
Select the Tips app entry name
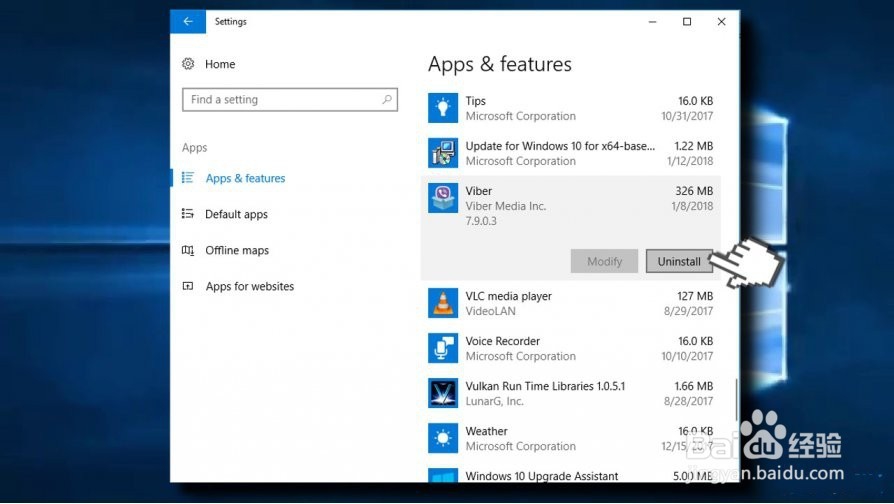pos(476,101)
